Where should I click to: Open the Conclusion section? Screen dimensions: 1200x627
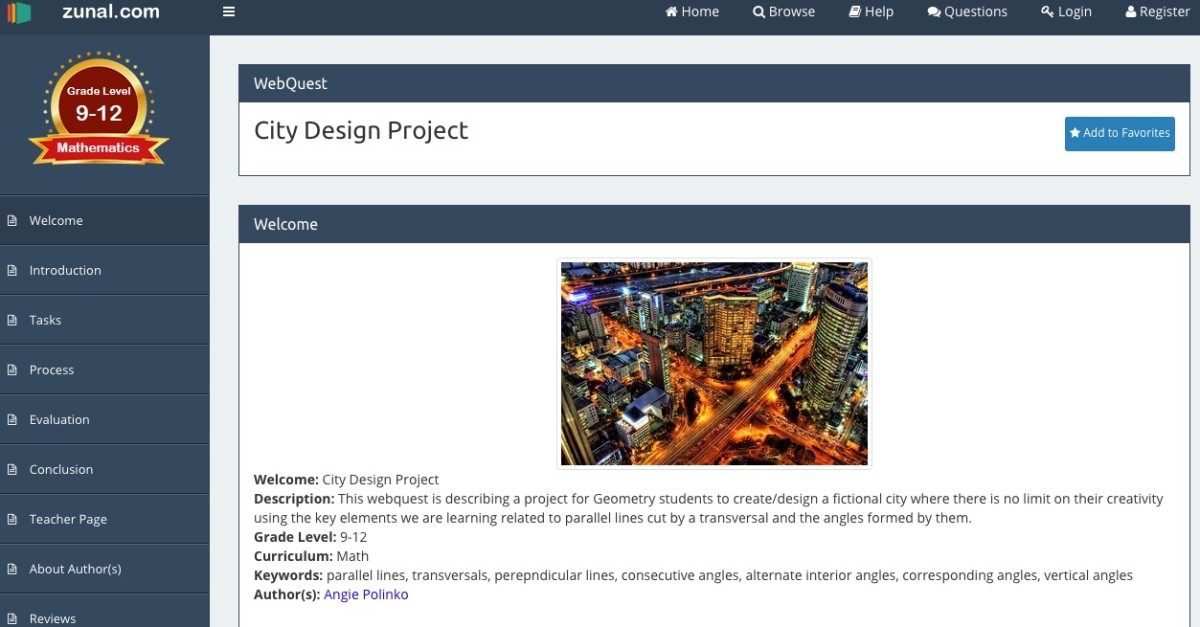tap(61, 470)
